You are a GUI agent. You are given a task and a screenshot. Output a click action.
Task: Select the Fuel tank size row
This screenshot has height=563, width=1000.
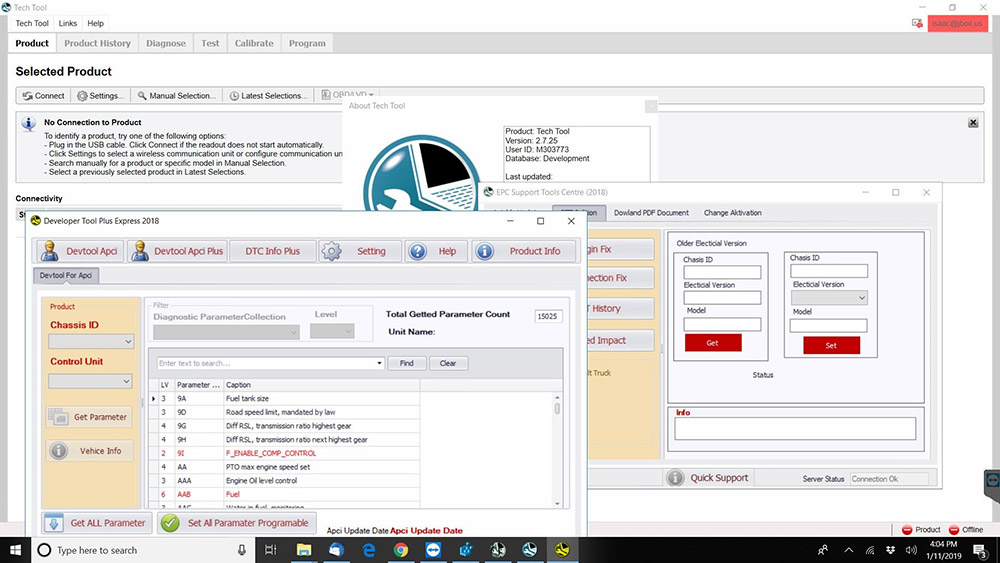point(284,398)
